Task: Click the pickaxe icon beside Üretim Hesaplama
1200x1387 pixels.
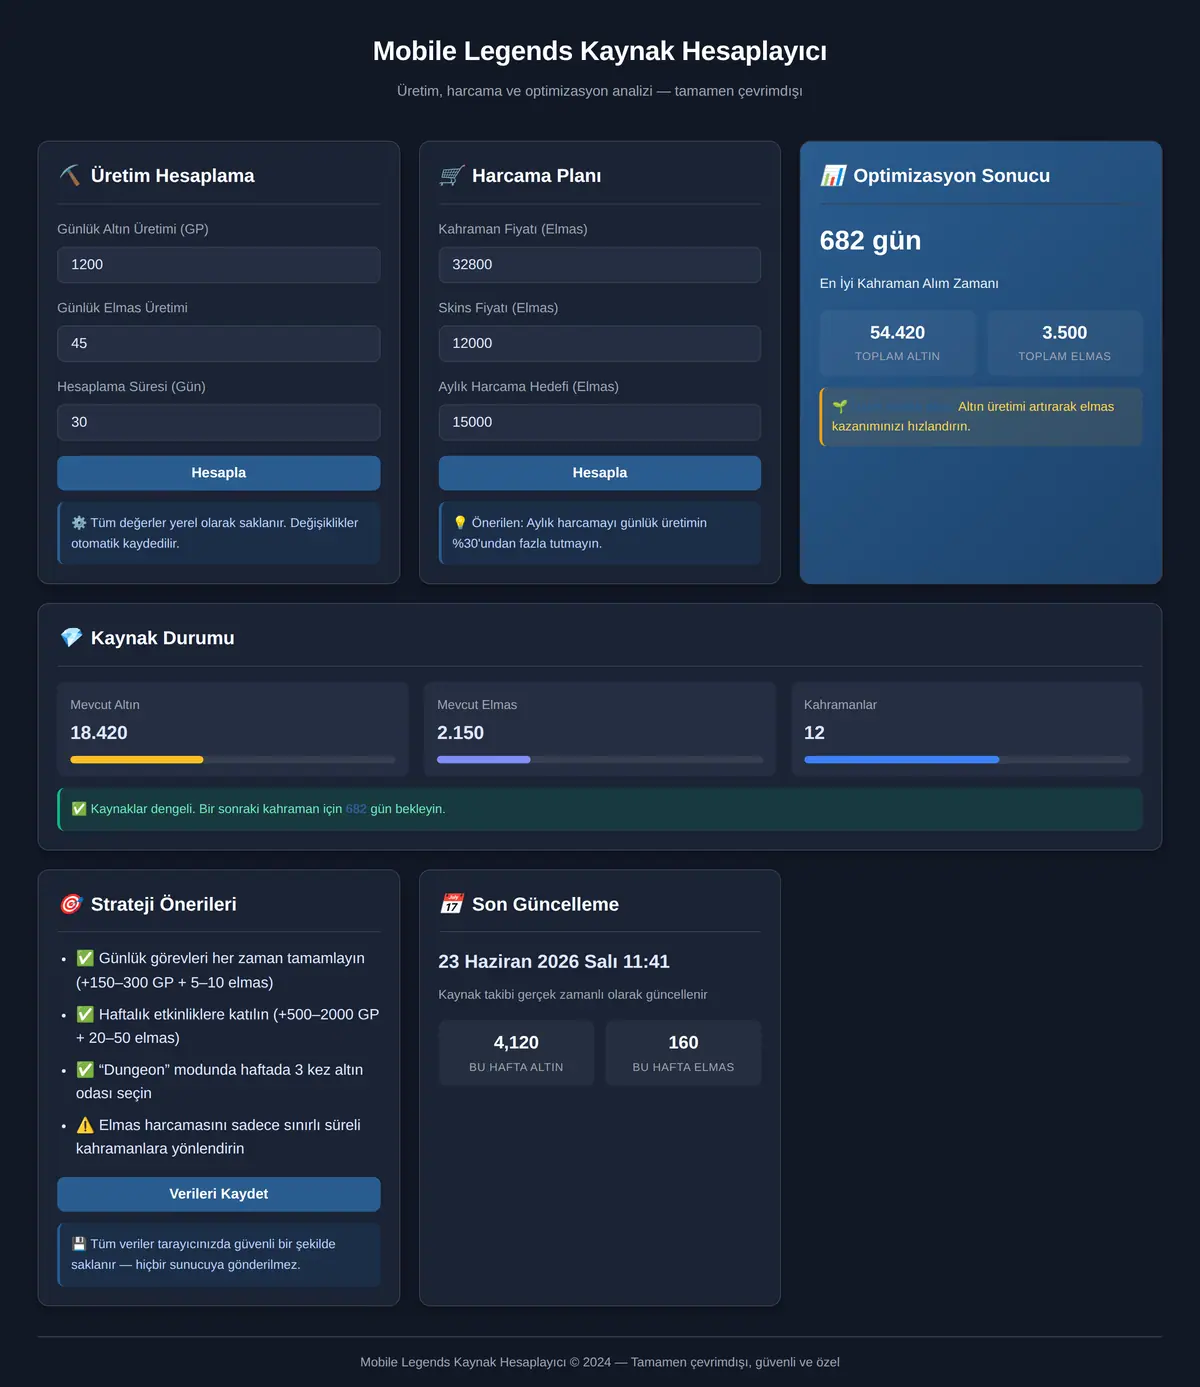Action: pos(70,176)
